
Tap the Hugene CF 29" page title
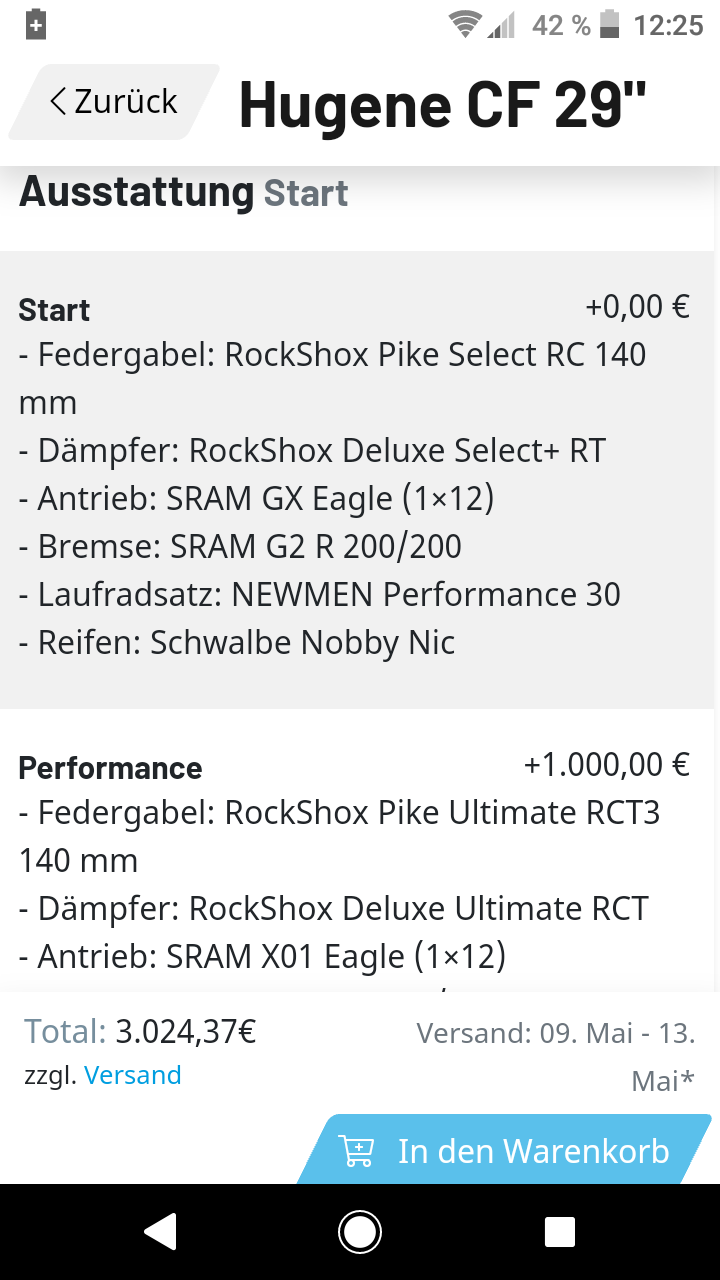click(443, 103)
